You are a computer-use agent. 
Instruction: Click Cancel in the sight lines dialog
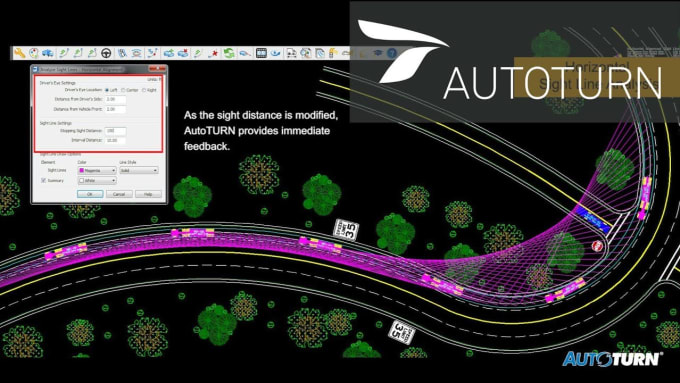(x=119, y=194)
